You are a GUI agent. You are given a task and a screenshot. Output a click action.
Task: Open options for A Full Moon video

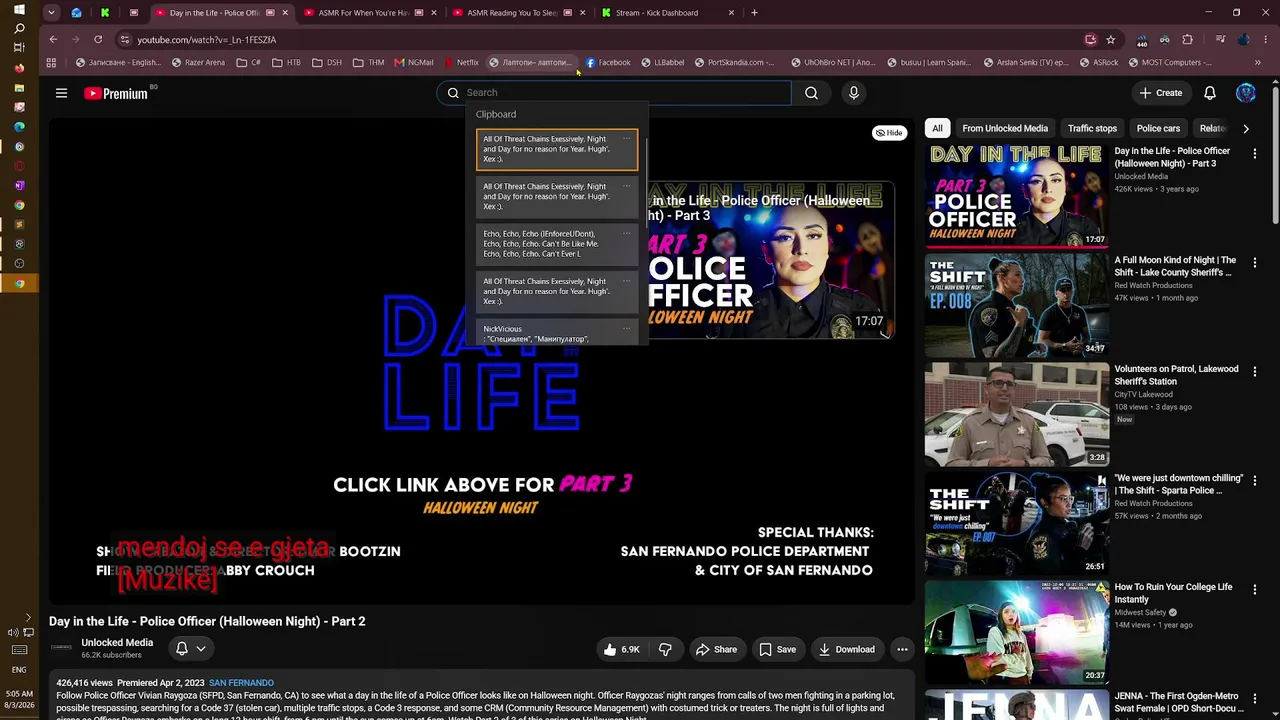tap(1254, 263)
